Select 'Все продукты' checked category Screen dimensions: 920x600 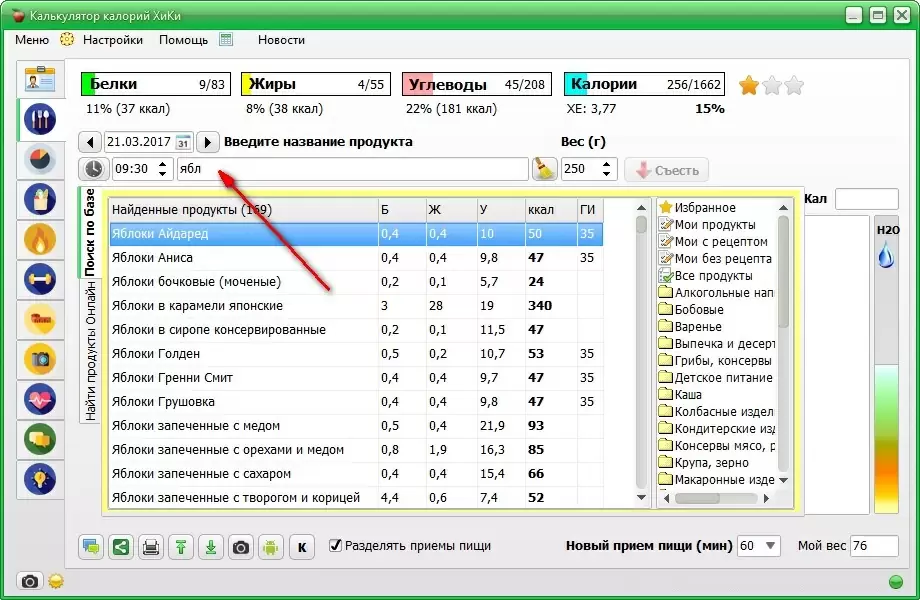pos(712,275)
